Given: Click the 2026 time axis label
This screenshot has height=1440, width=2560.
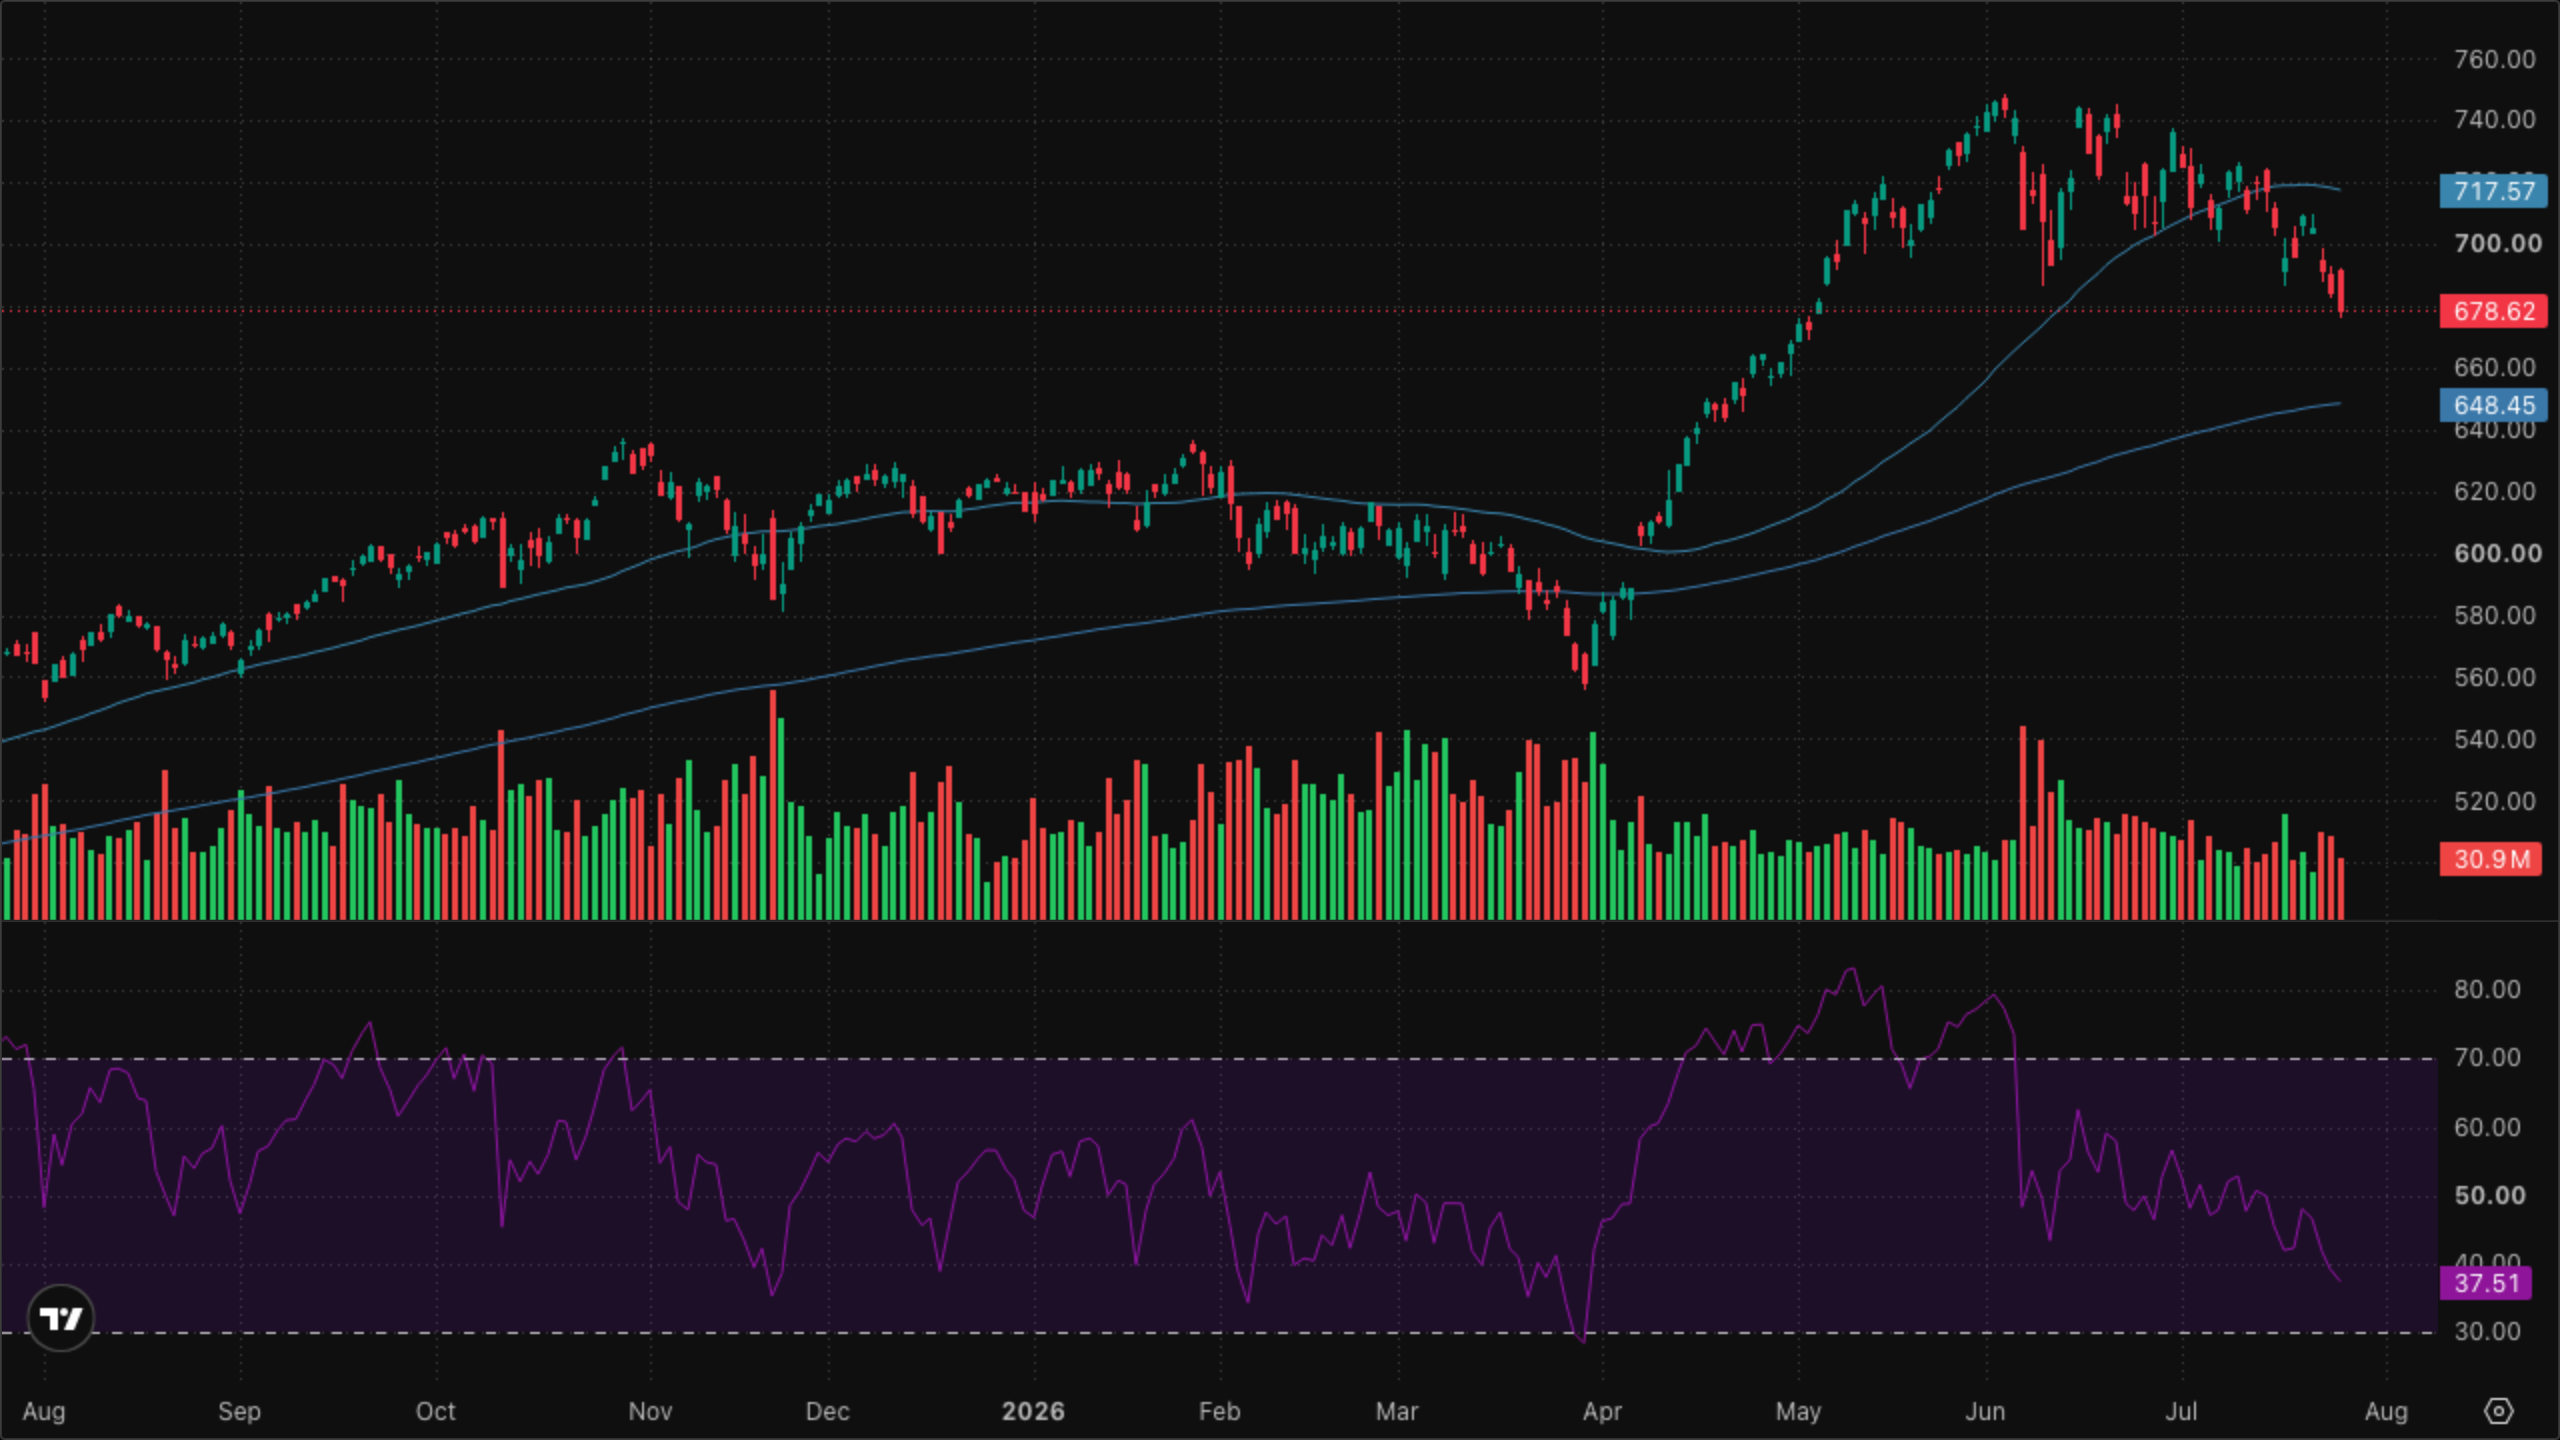Looking at the screenshot, I should click(1033, 1412).
